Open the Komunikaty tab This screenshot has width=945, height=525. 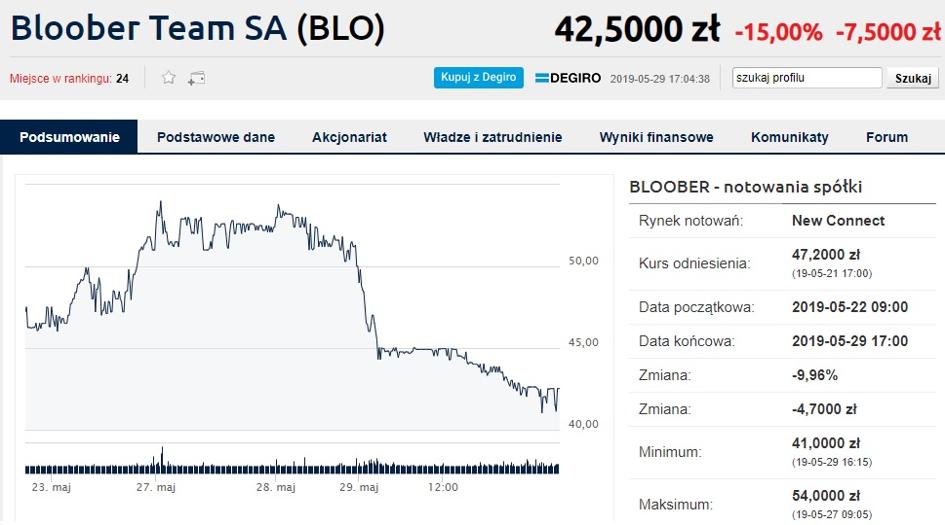point(790,137)
